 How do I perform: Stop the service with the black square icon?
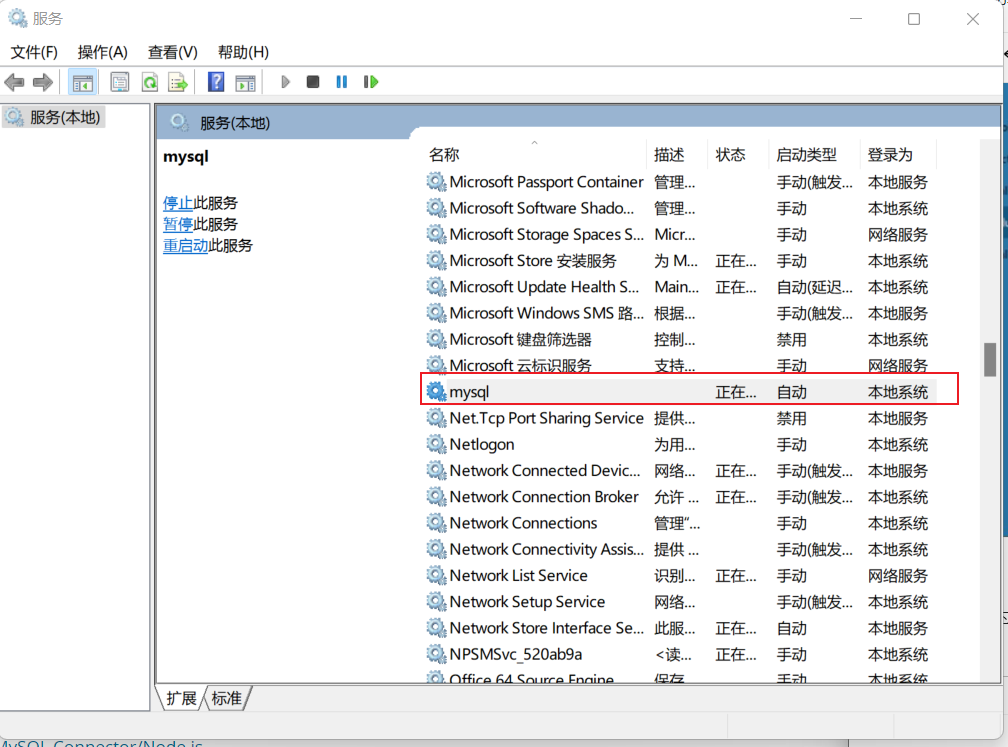(x=312, y=81)
